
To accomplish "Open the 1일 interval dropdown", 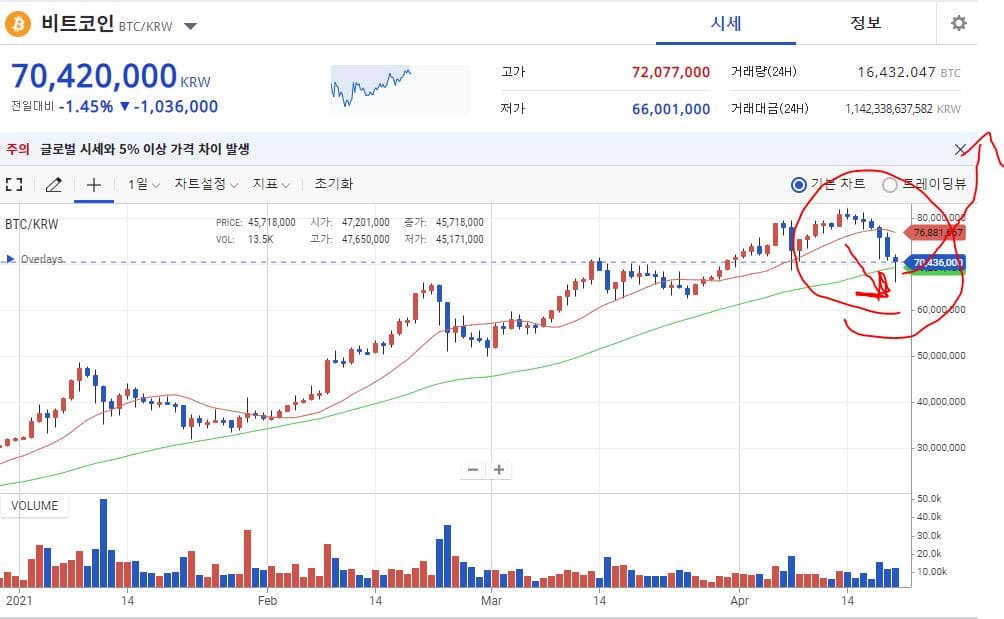I will [x=143, y=184].
